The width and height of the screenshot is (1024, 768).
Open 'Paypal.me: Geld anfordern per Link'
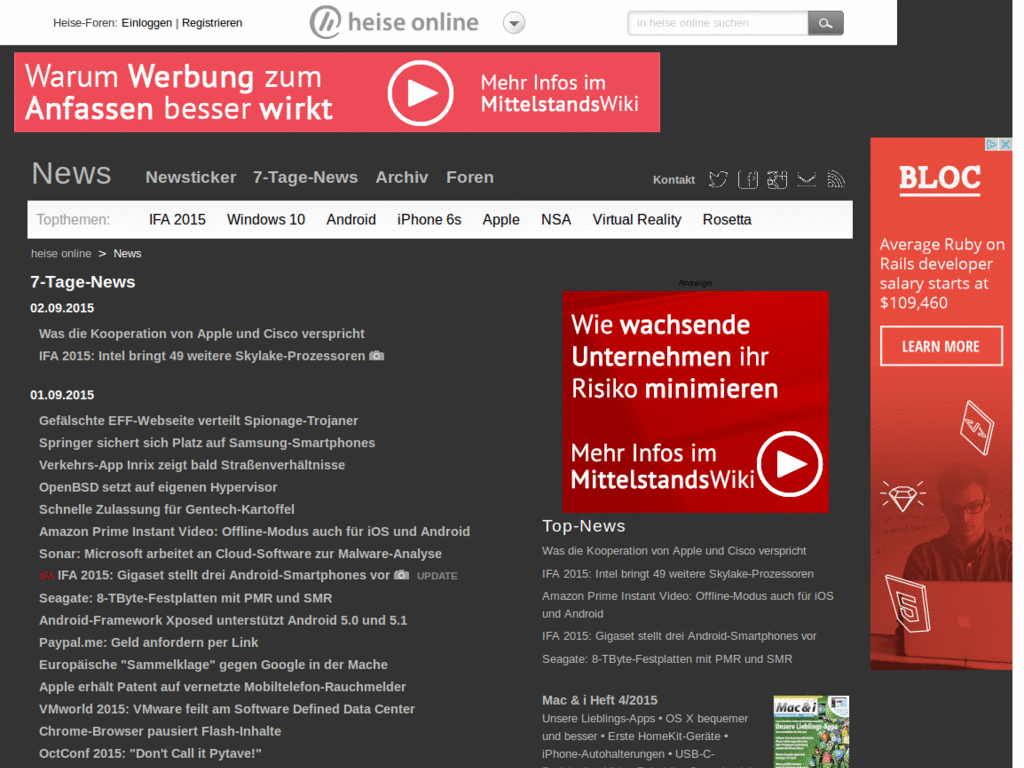[148, 643]
